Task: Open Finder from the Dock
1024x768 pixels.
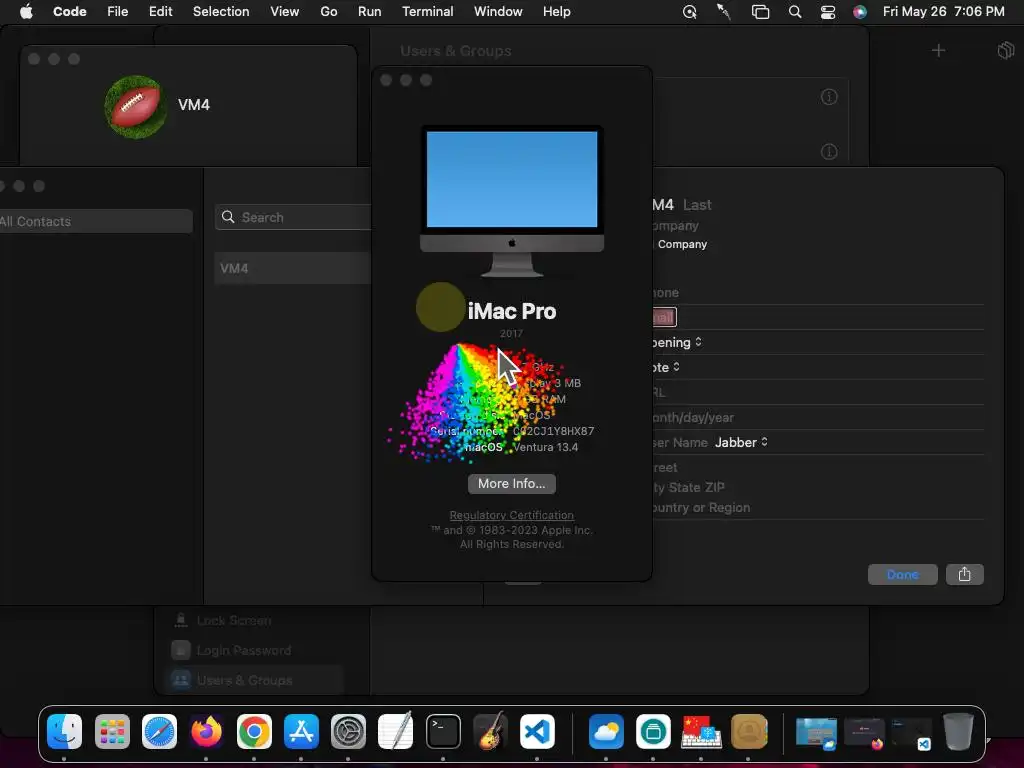Action: pyautogui.click(x=65, y=731)
